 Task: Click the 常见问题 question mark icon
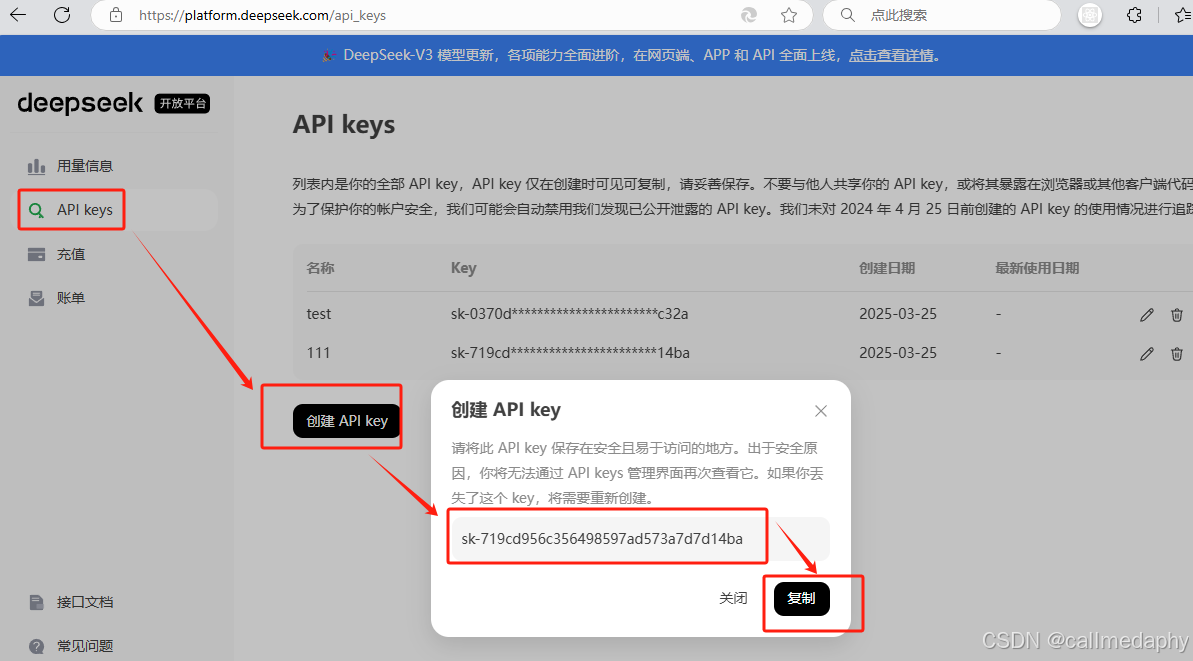pyautogui.click(x=37, y=647)
